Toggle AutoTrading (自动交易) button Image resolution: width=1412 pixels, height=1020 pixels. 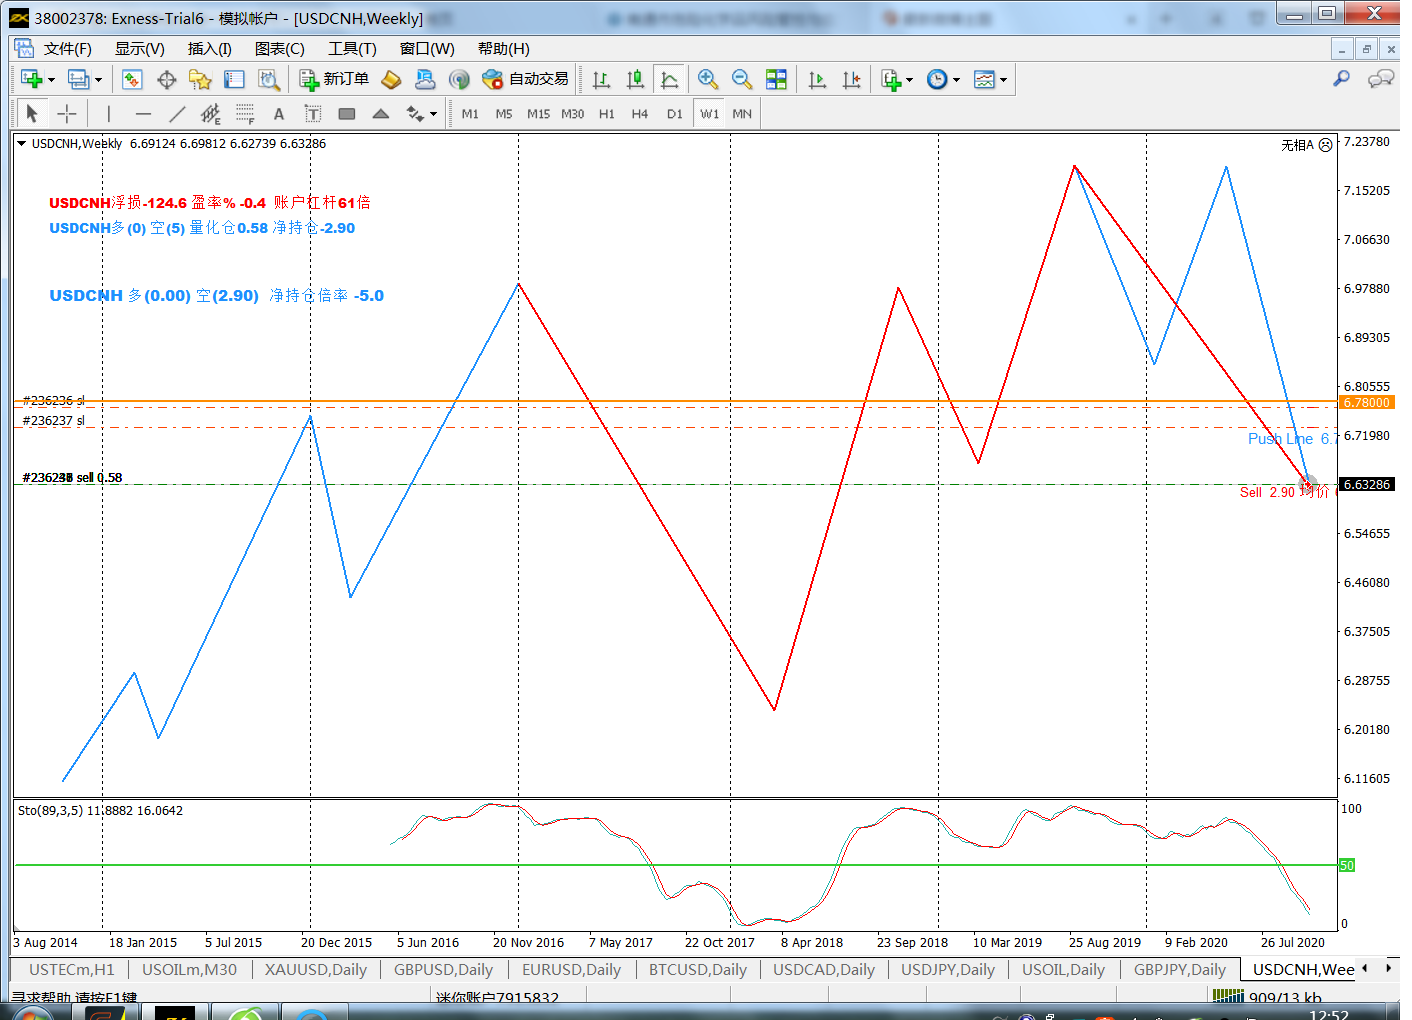[x=525, y=80]
